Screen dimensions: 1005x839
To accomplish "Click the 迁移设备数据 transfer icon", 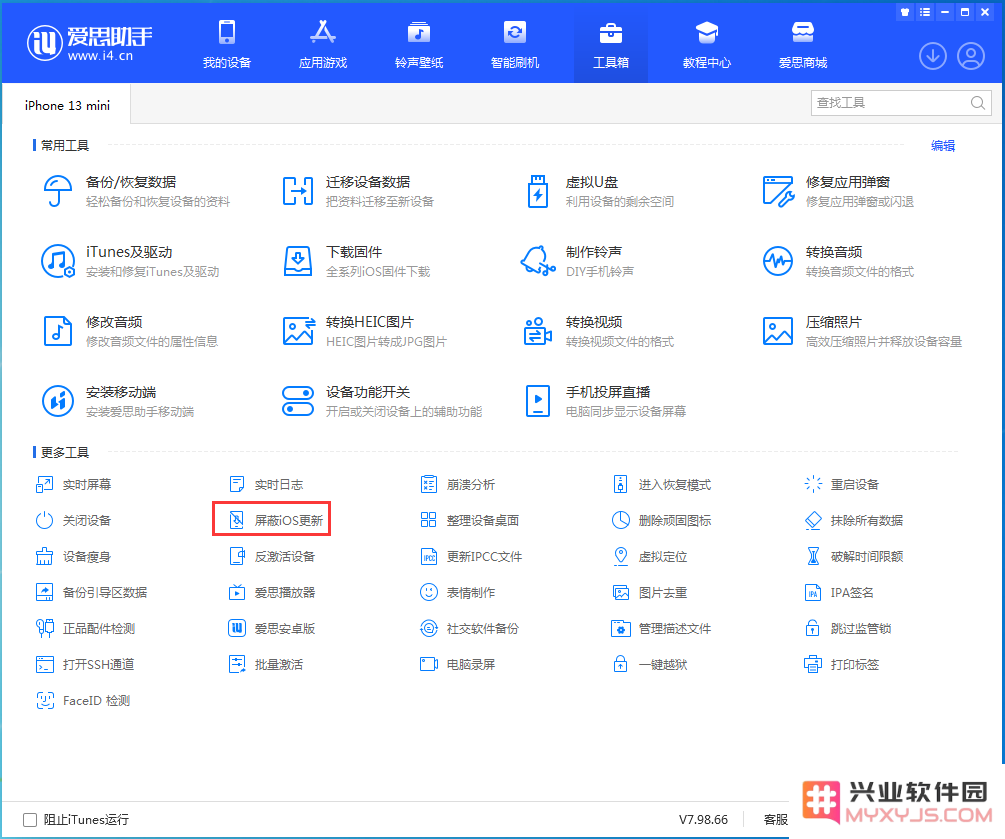I will pos(298,191).
